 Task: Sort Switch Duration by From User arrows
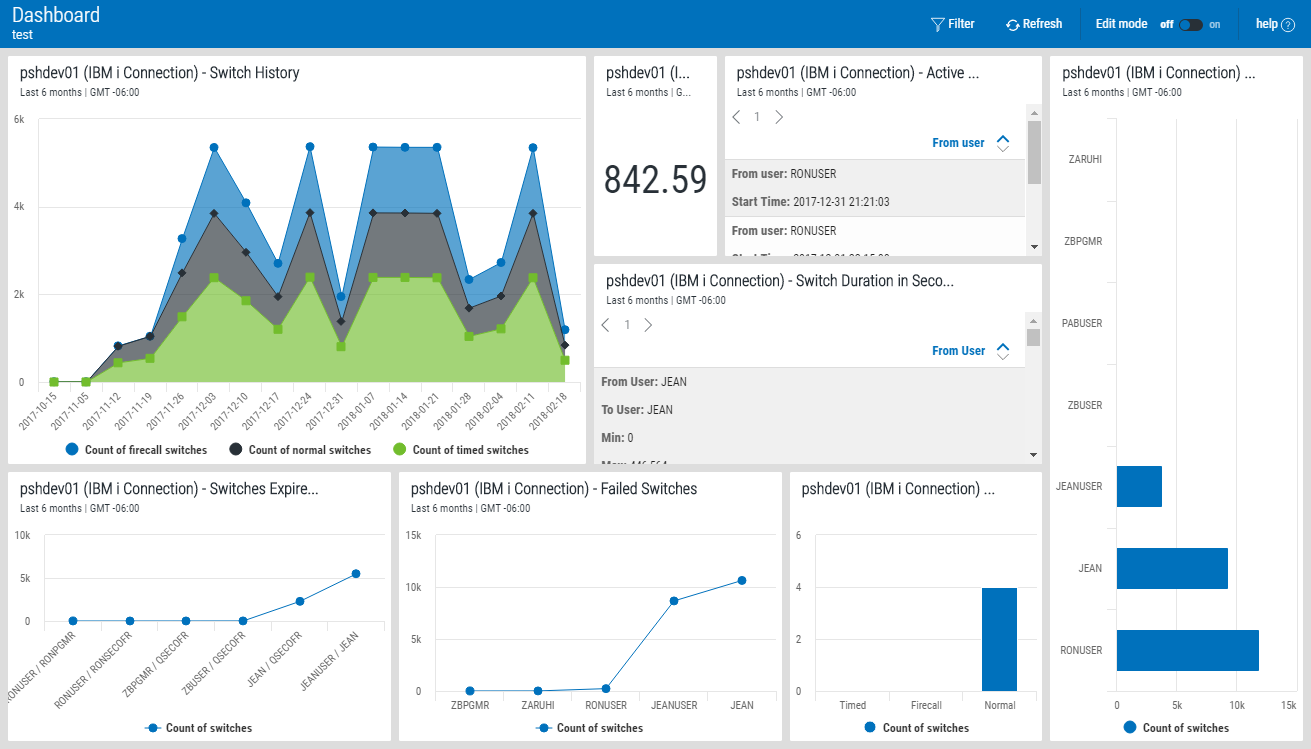coord(1003,351)
